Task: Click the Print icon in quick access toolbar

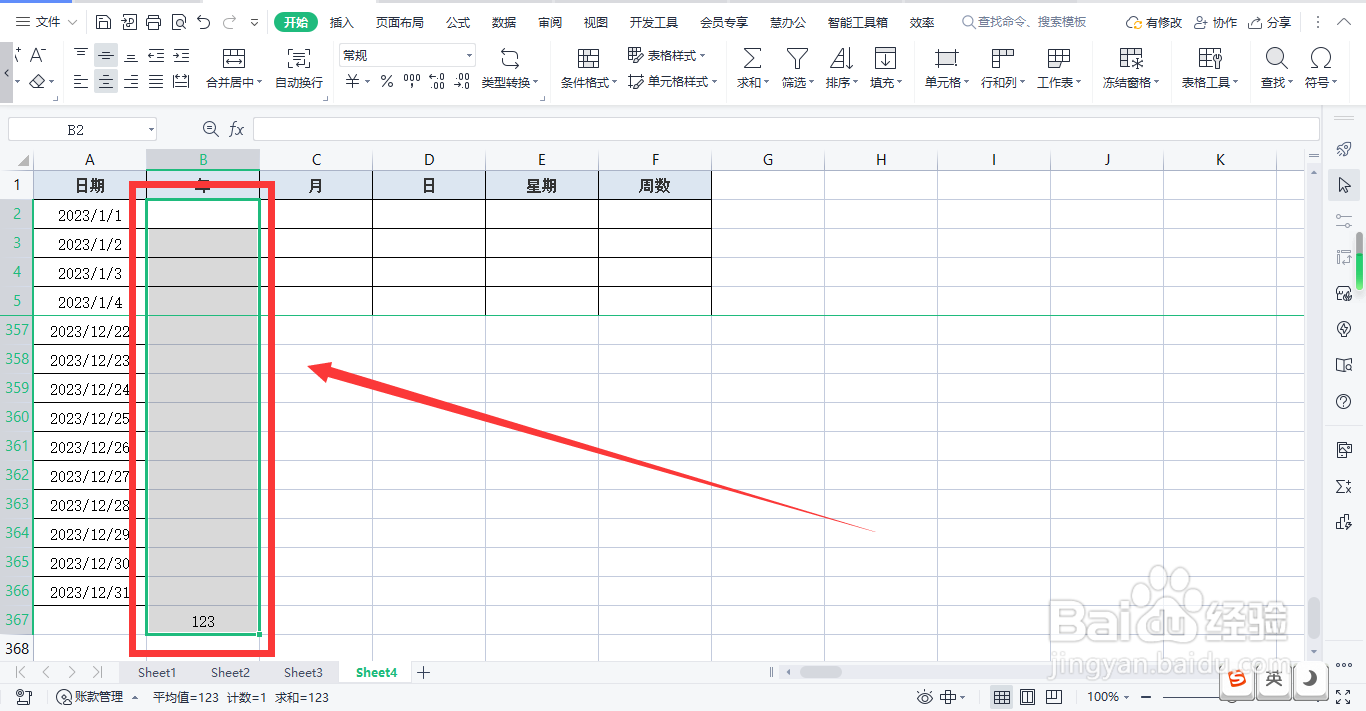Action: pos(153,22)
